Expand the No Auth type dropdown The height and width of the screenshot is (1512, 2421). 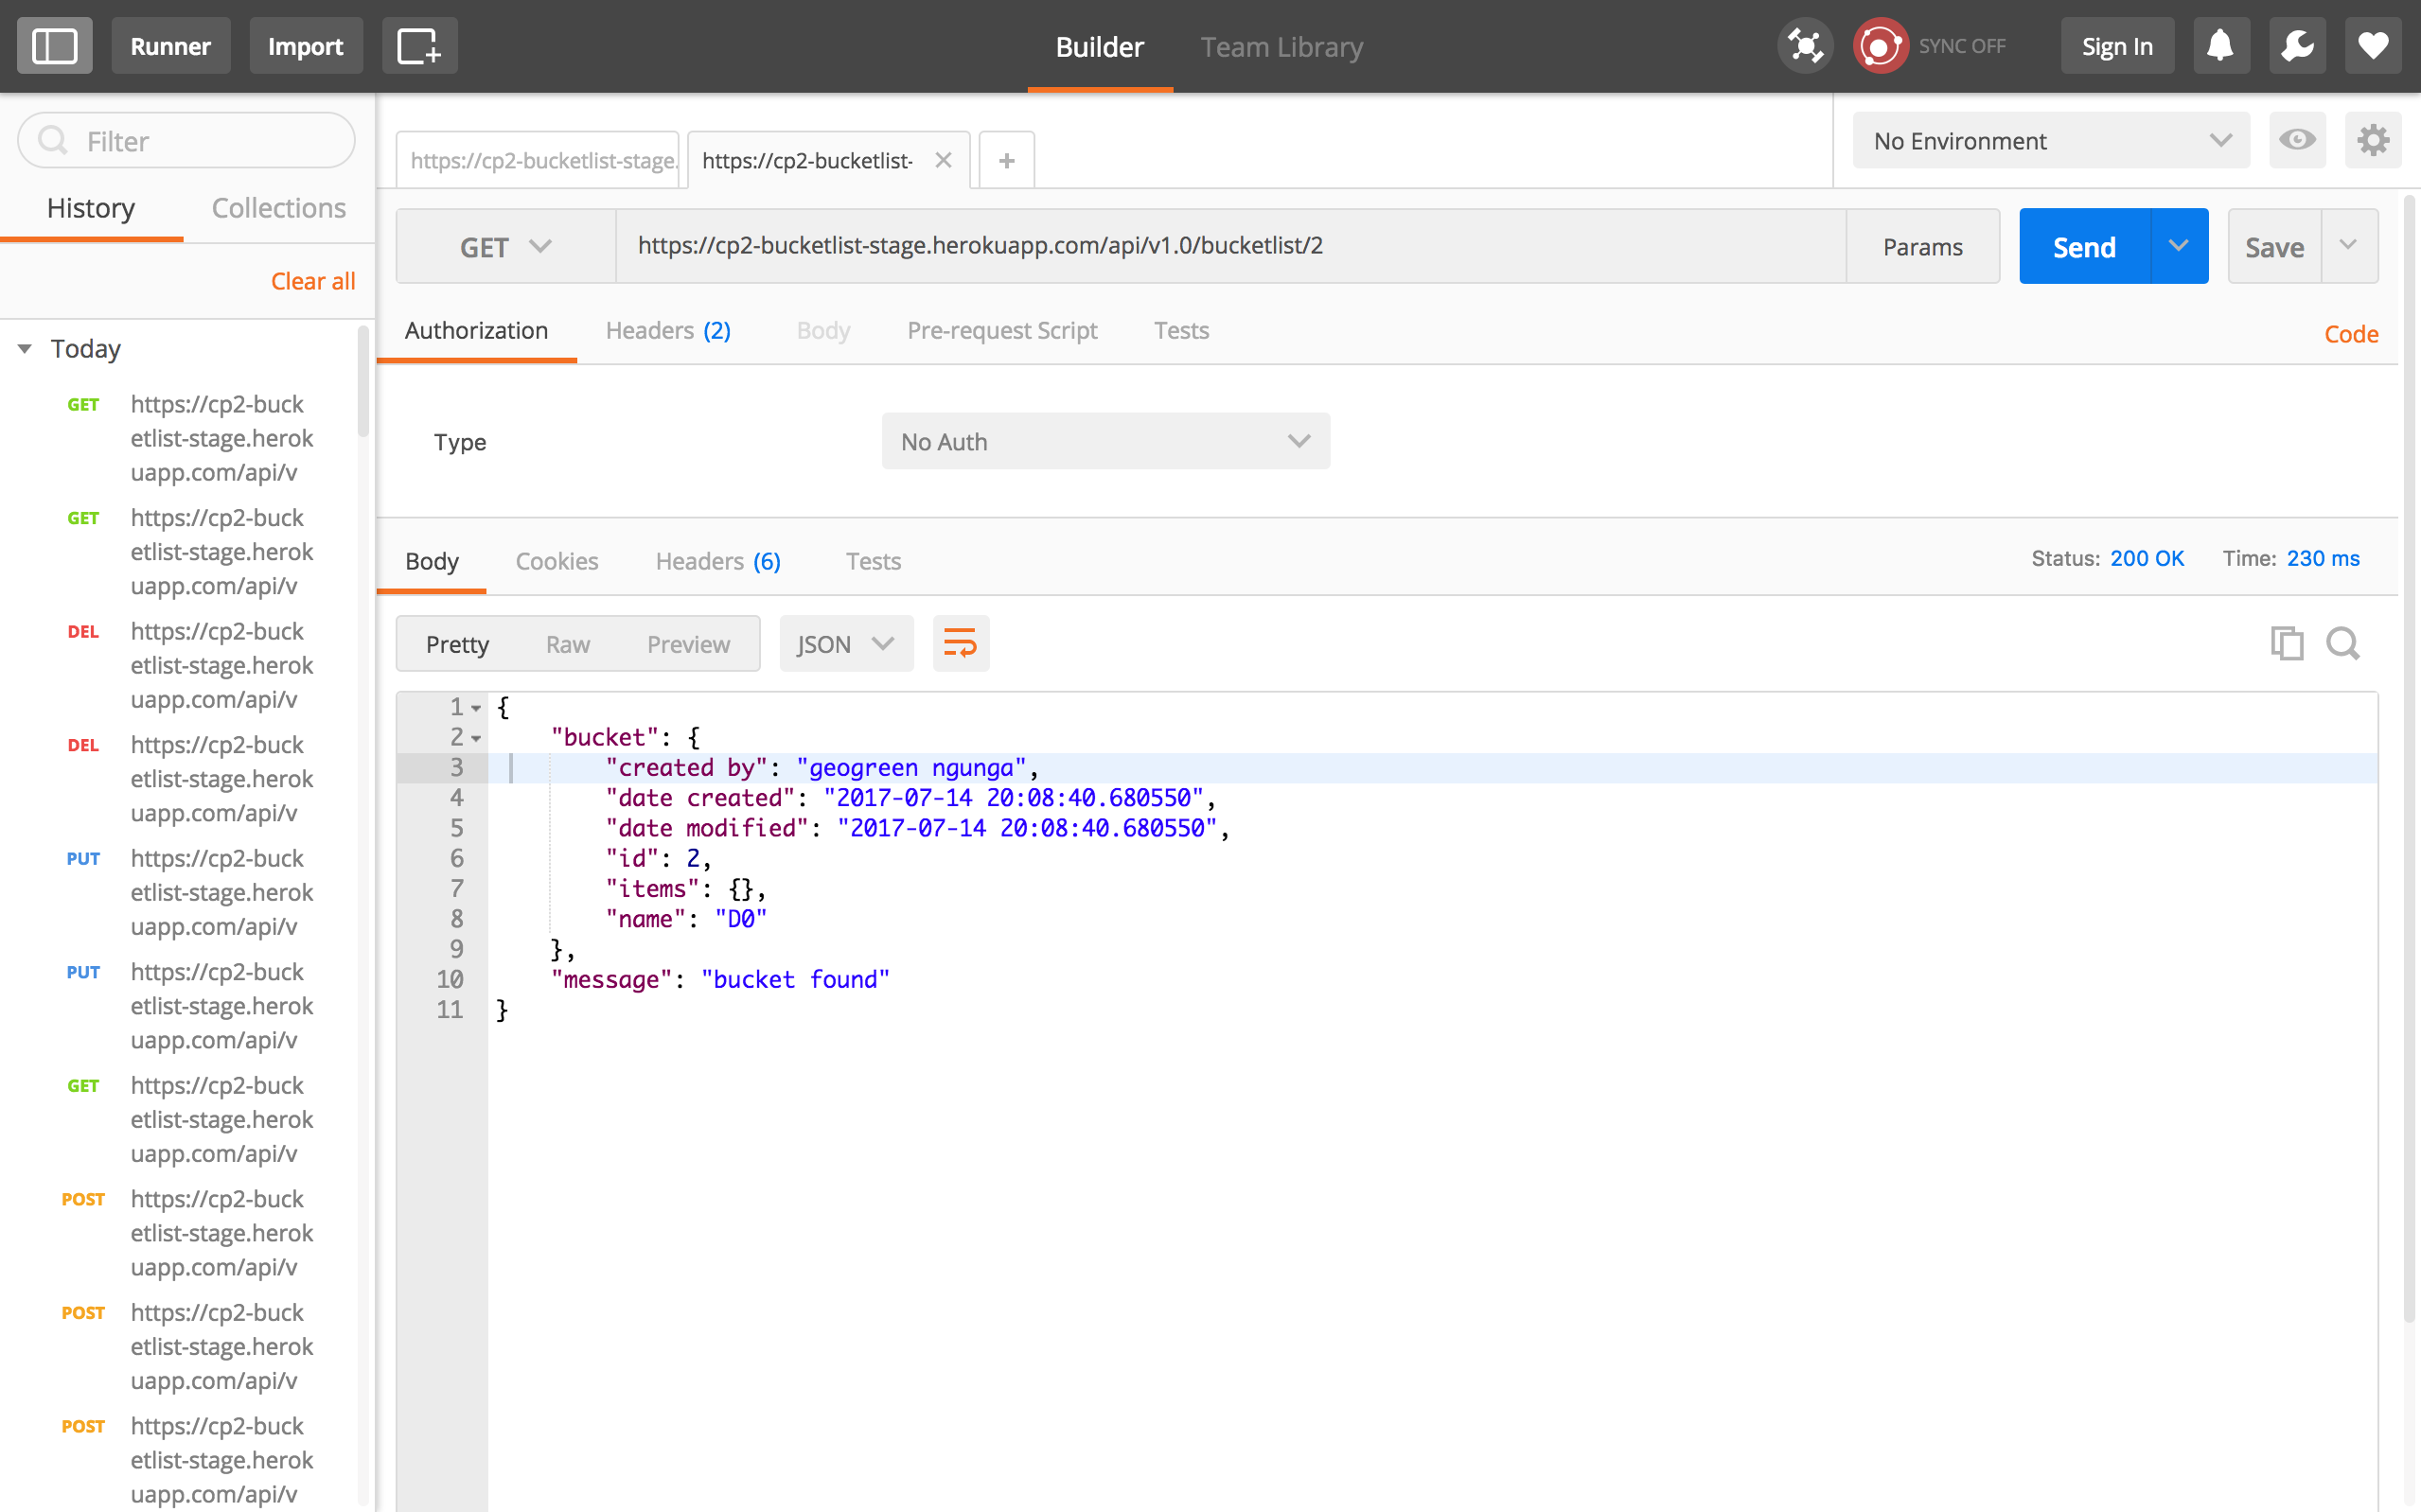click(x=1105, y=441)
